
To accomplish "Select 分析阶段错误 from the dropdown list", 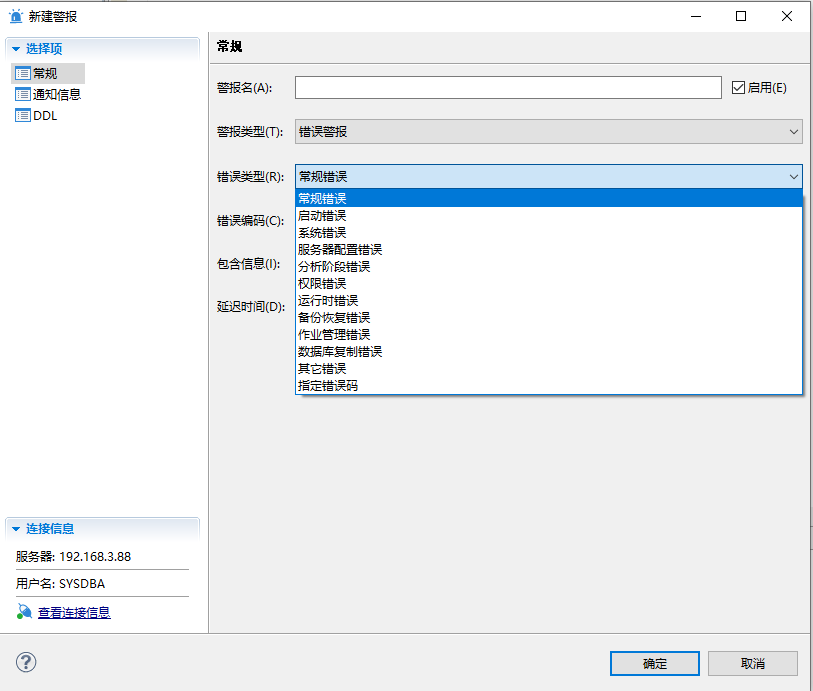I will 549,266.
